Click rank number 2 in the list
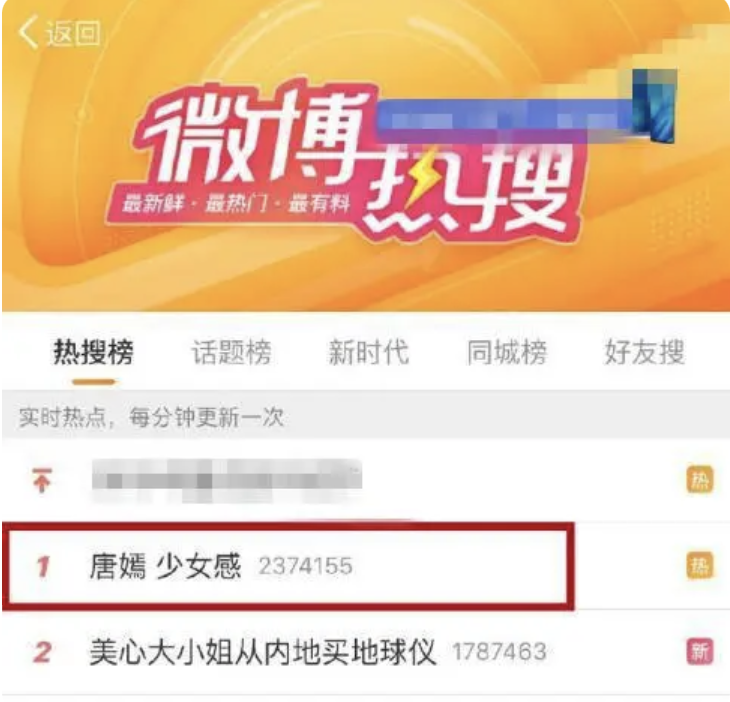Image resolution: width=730 pixels, height=702 pixels. pyautogui.click(x=42, y=652)
